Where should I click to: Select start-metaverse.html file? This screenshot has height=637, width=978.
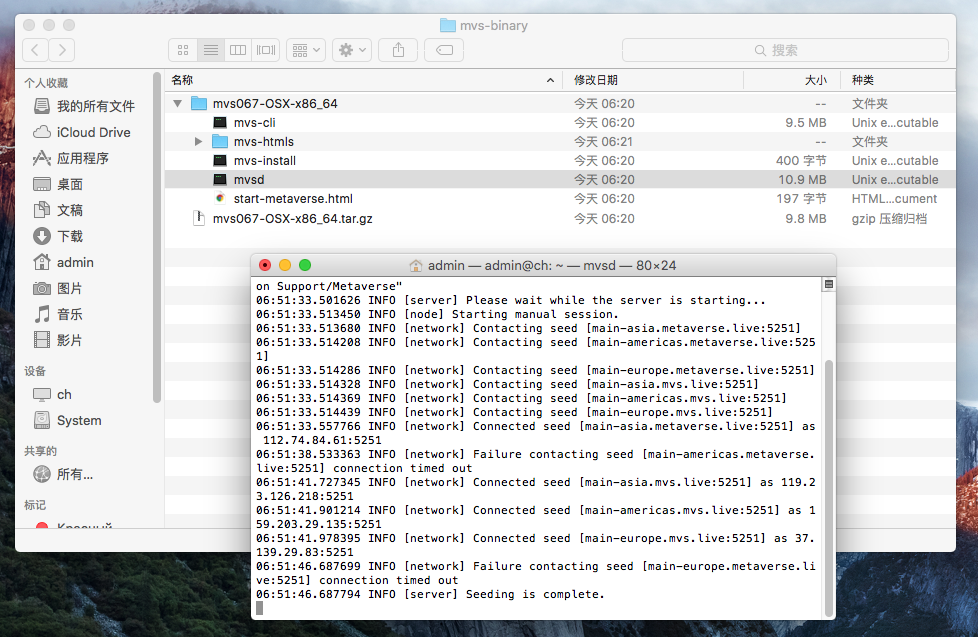pos(560,199)
